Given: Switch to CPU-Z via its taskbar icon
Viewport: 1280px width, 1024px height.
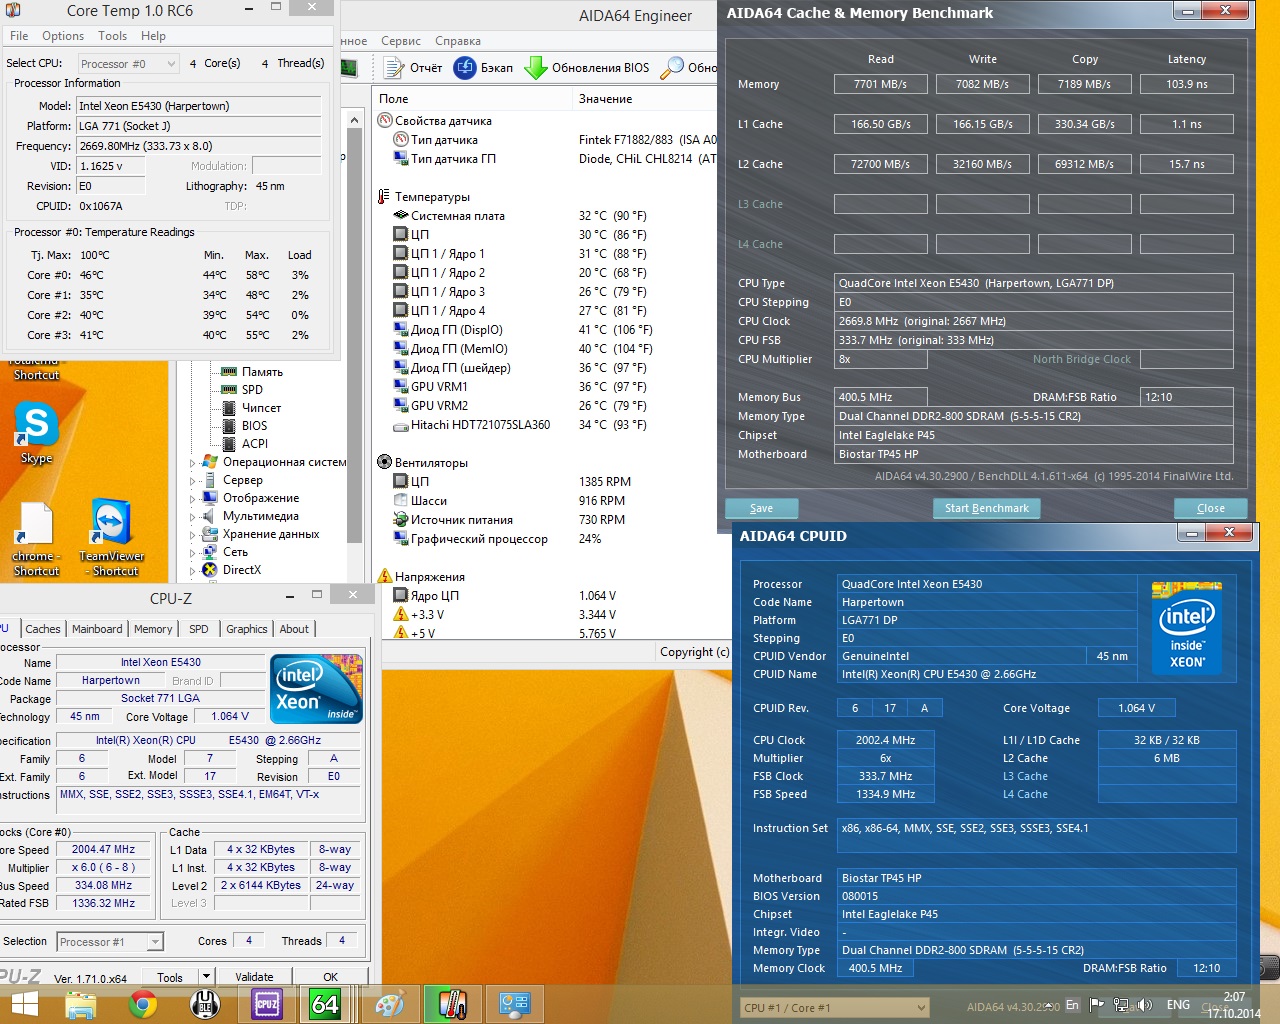Looking at the screenshot, I should click(267, 1004).
